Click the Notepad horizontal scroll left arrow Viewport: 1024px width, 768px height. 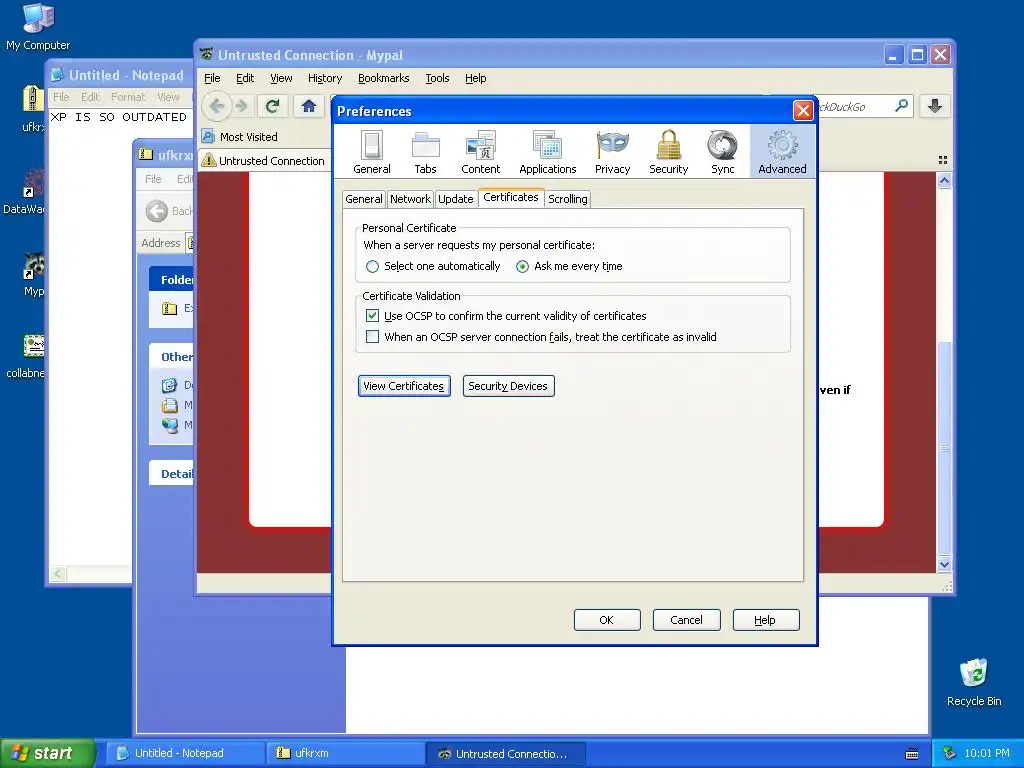[x=57, y=574]
